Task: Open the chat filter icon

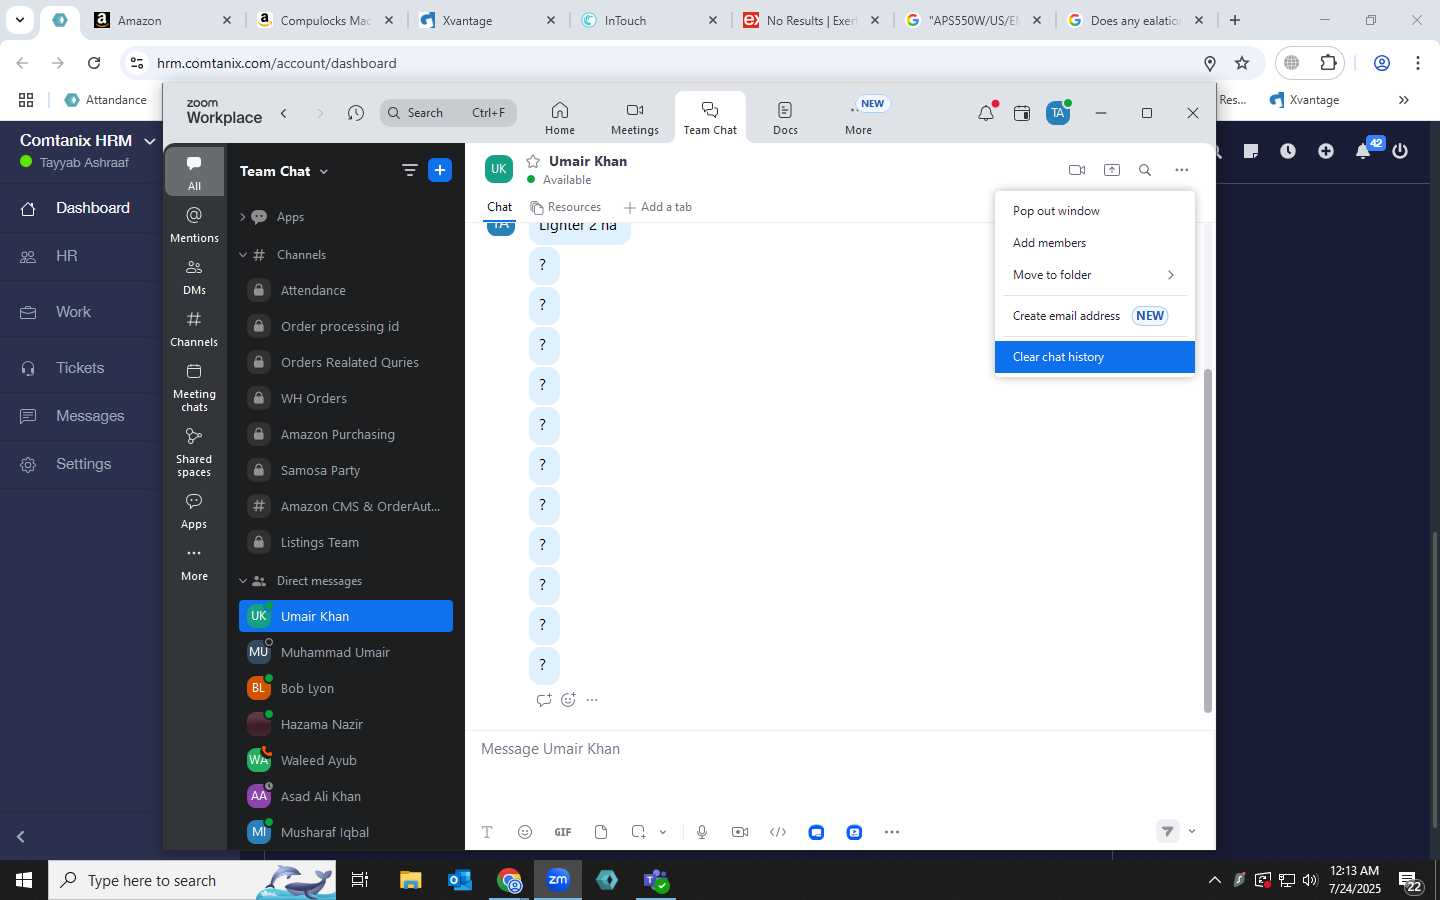Action: (409, 170)
